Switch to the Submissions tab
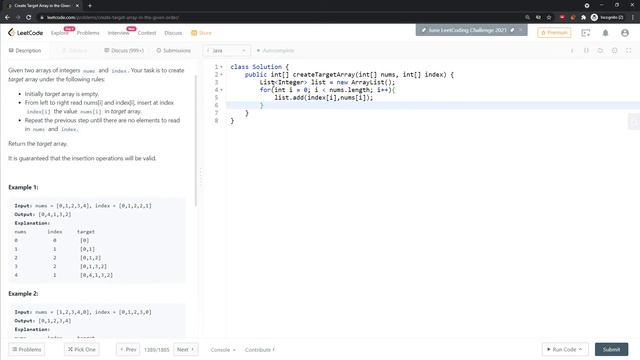Image resolution: width=640 pixels, height=360 pixels. [173, 51]
